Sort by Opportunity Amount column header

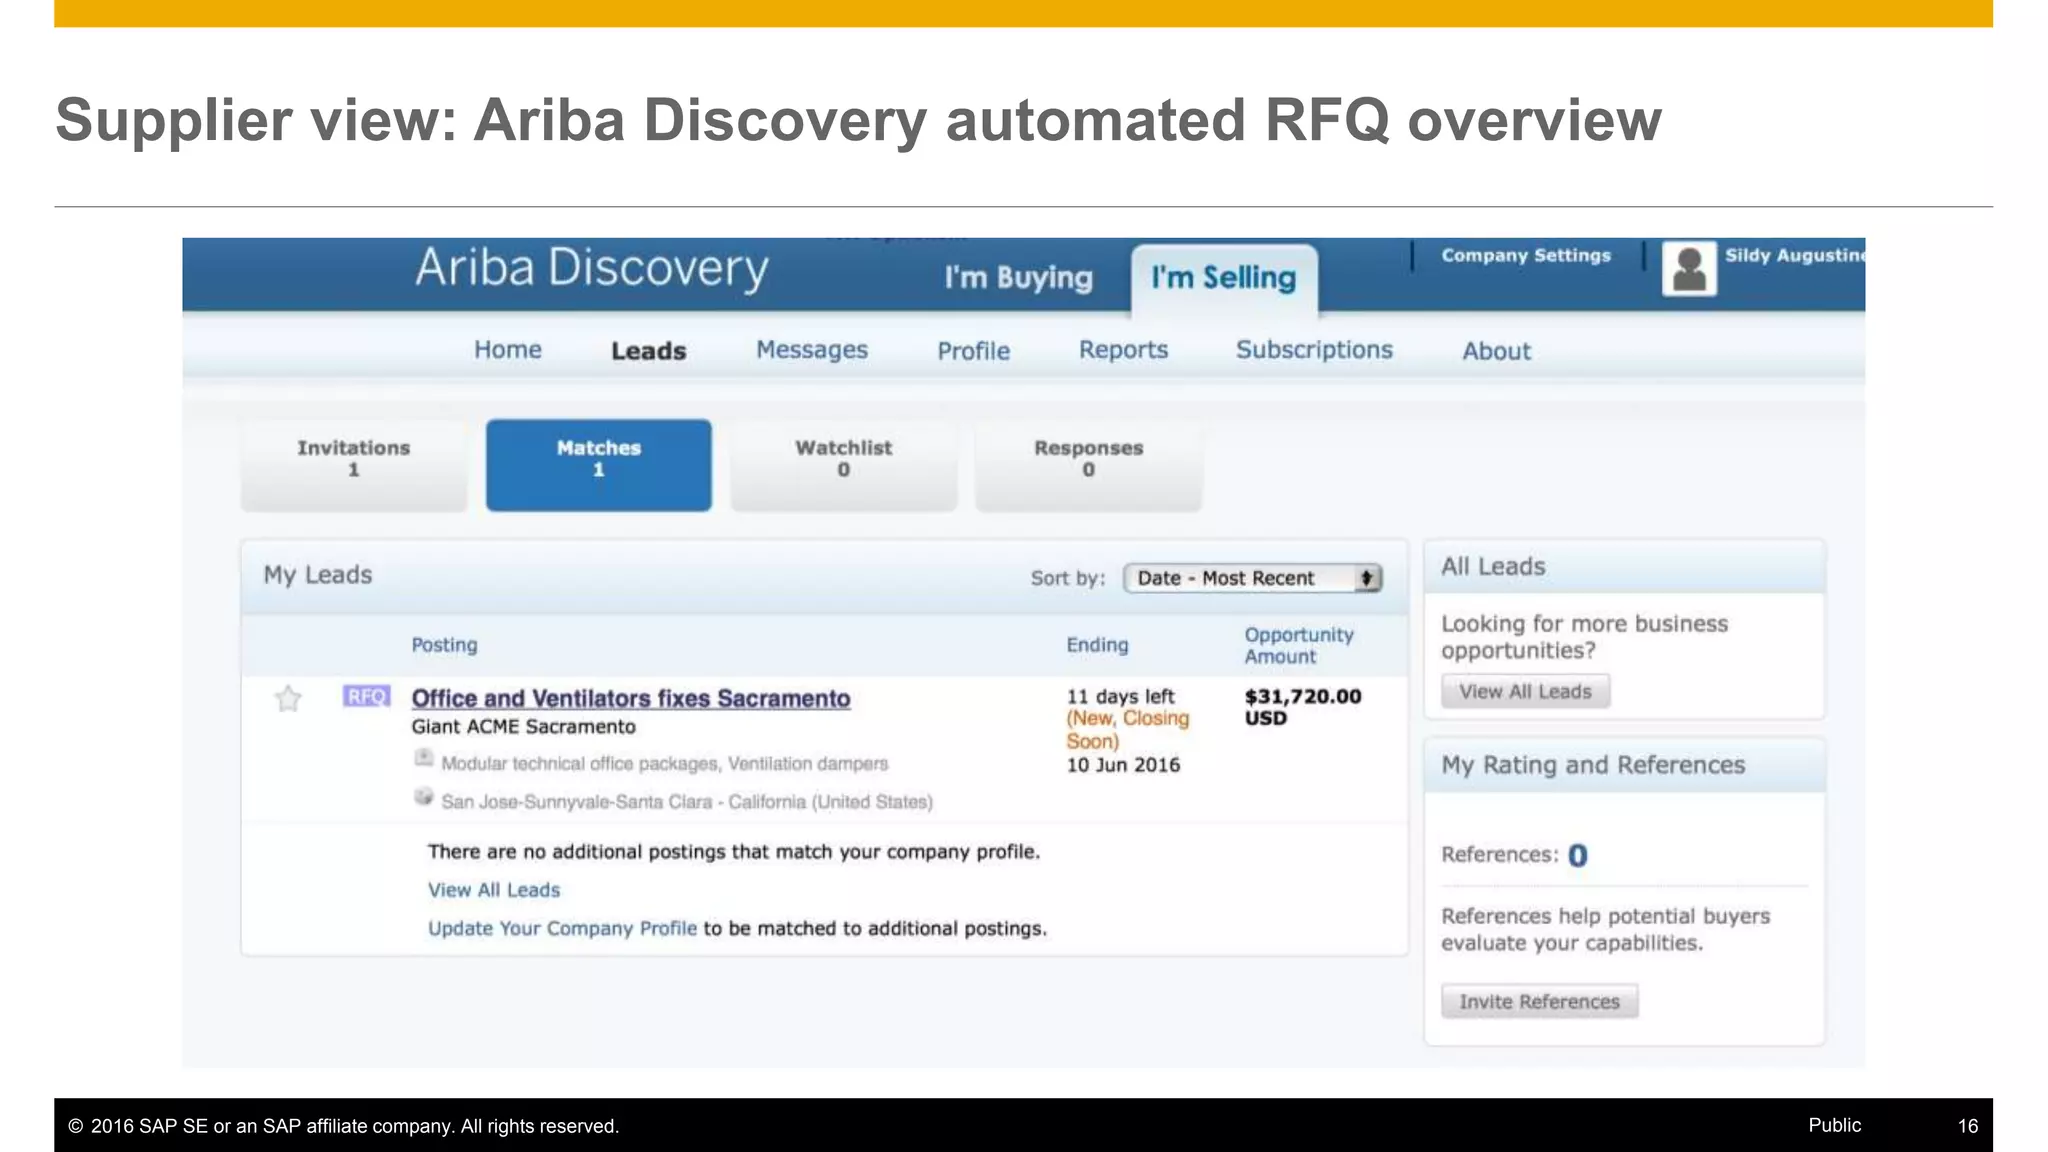tap(1299, 645)
